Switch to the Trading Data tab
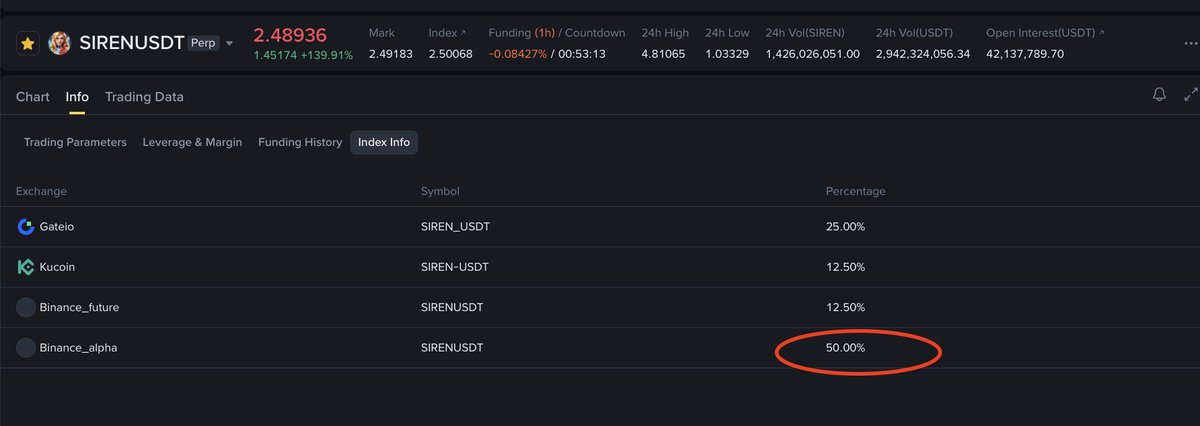The width and height of the screenshot is (1200, 426). point(144,97)
